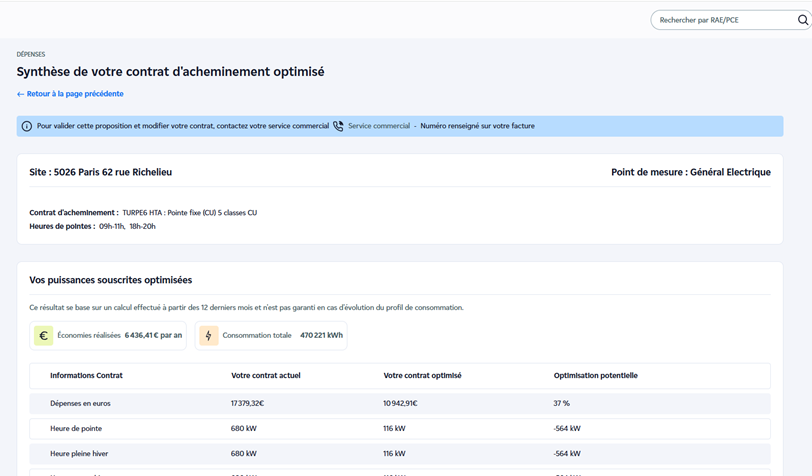Viewport: 812px width, 476px height.
Task: Select the Informations Contrat column header
Action: (86, 376)
